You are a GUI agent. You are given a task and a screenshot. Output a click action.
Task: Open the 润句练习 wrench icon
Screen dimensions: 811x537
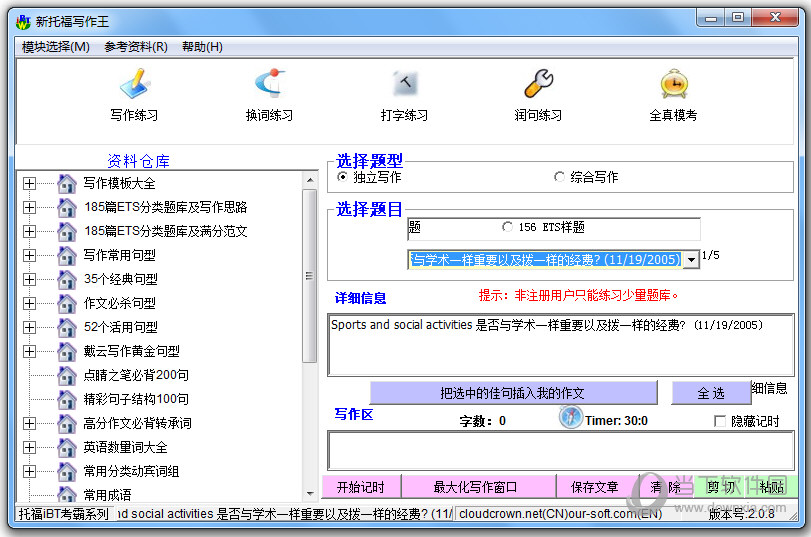tap(538, 83)
